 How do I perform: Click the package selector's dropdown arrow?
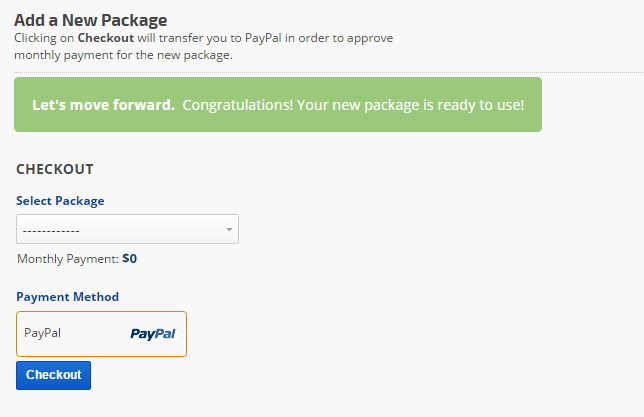coord(229,230)
